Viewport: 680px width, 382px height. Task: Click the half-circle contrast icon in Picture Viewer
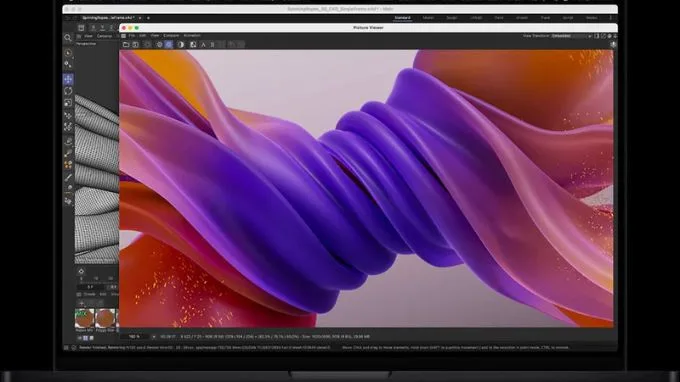pos(181,45)
